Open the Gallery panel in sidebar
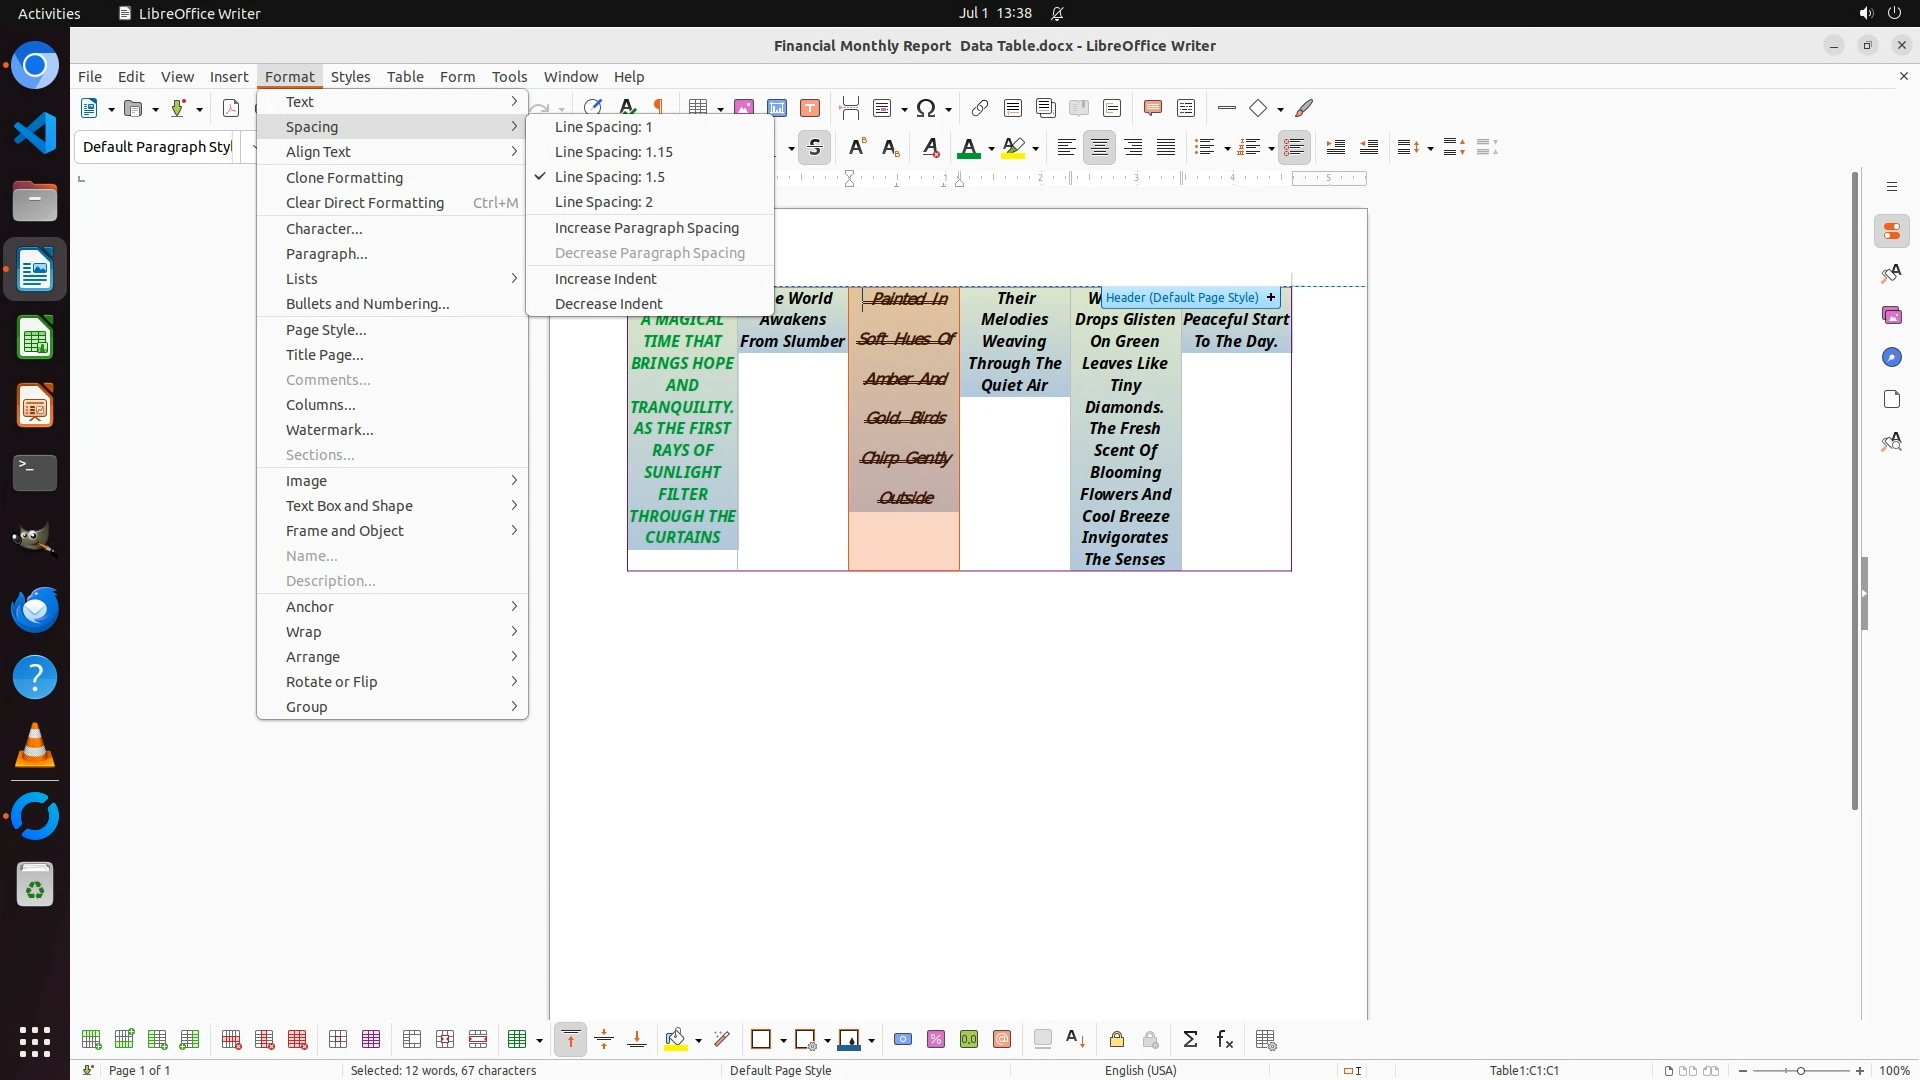This screenshot has height=1080, width=1920. [1891, 316]
